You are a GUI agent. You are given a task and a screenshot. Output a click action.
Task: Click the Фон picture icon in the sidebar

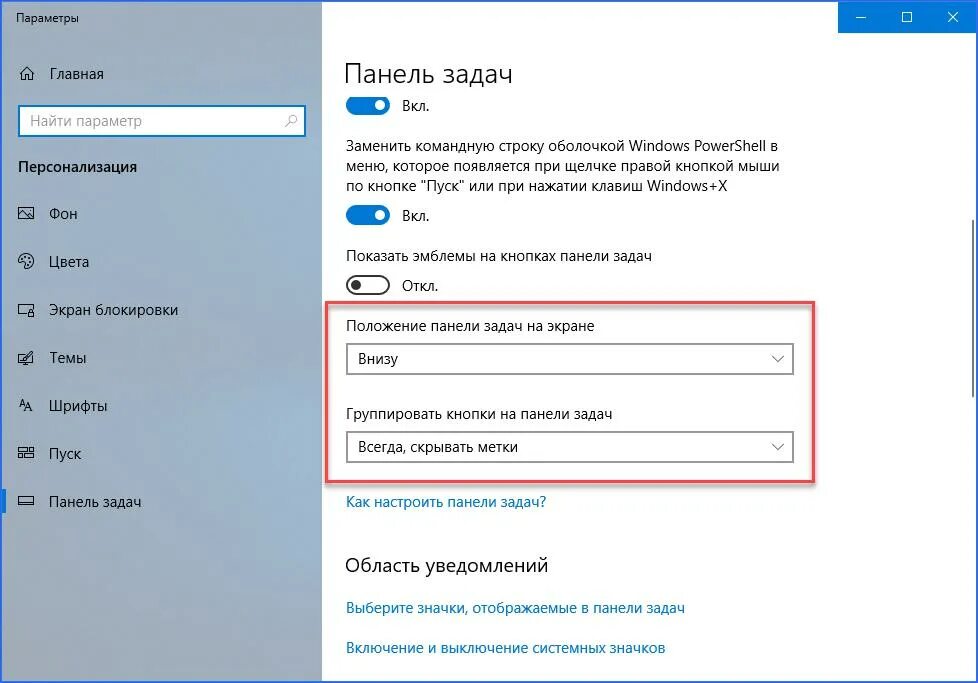[26, 213]
